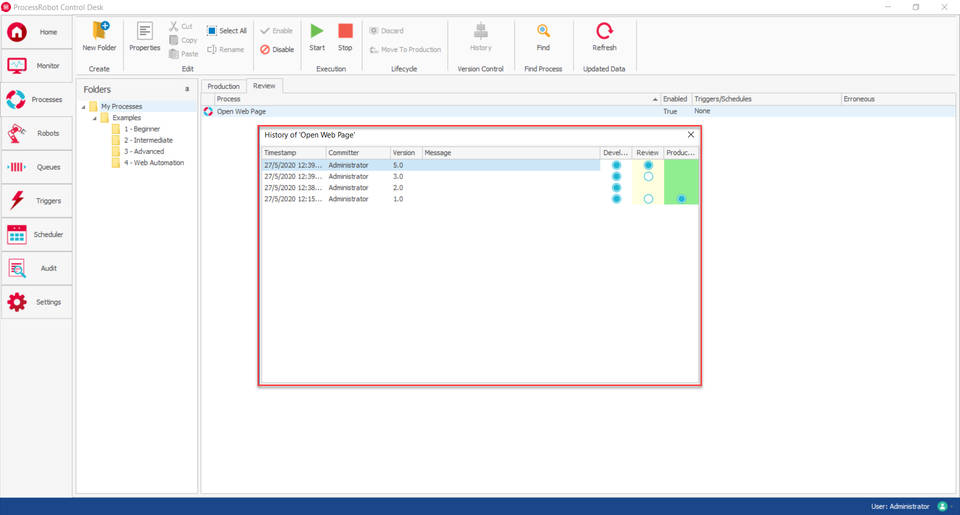Sort by the Enabled column header
Screen dimensions: 960x515
tap(675, 99)
